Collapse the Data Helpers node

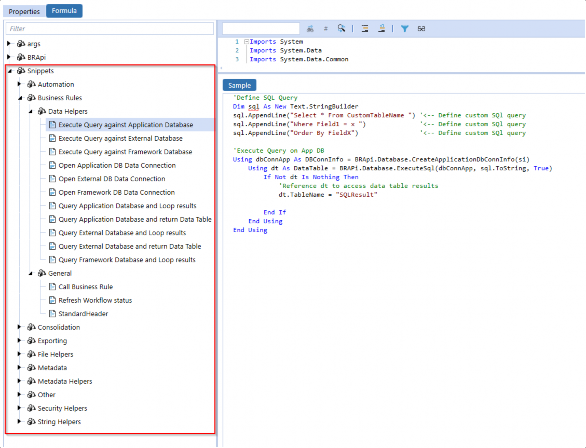pos(31,111)
